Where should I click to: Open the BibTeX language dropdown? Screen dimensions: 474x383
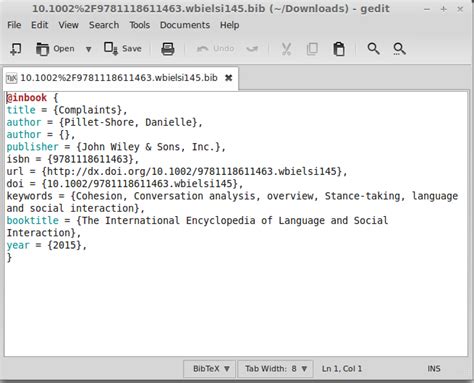210,369
